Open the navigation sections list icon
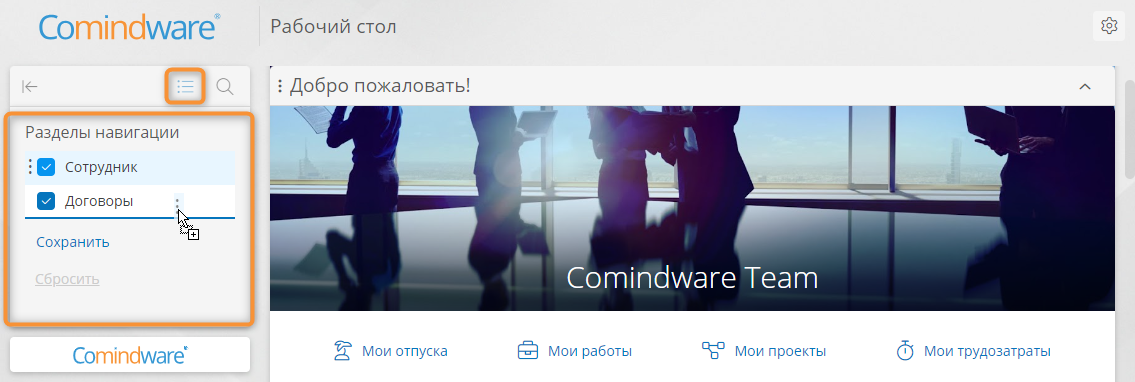 pos(185,87)
